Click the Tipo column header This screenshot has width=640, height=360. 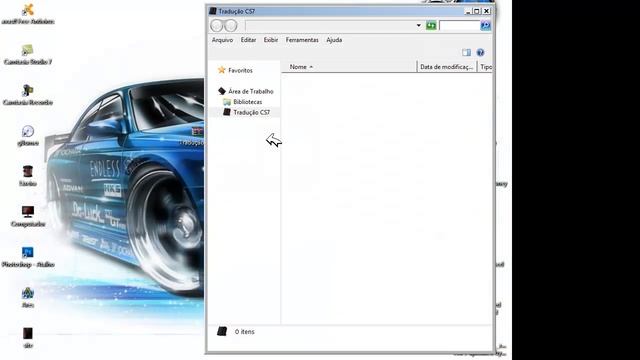tap(485, 67)
